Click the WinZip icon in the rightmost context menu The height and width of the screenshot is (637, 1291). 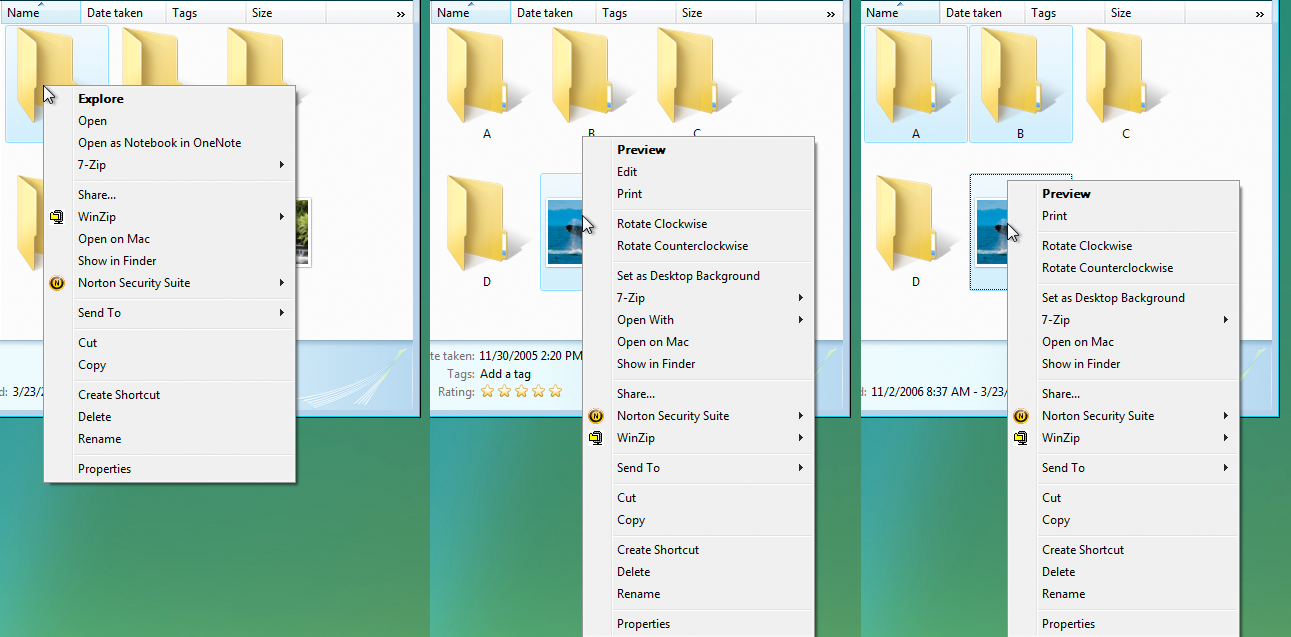pos(1021,437)
